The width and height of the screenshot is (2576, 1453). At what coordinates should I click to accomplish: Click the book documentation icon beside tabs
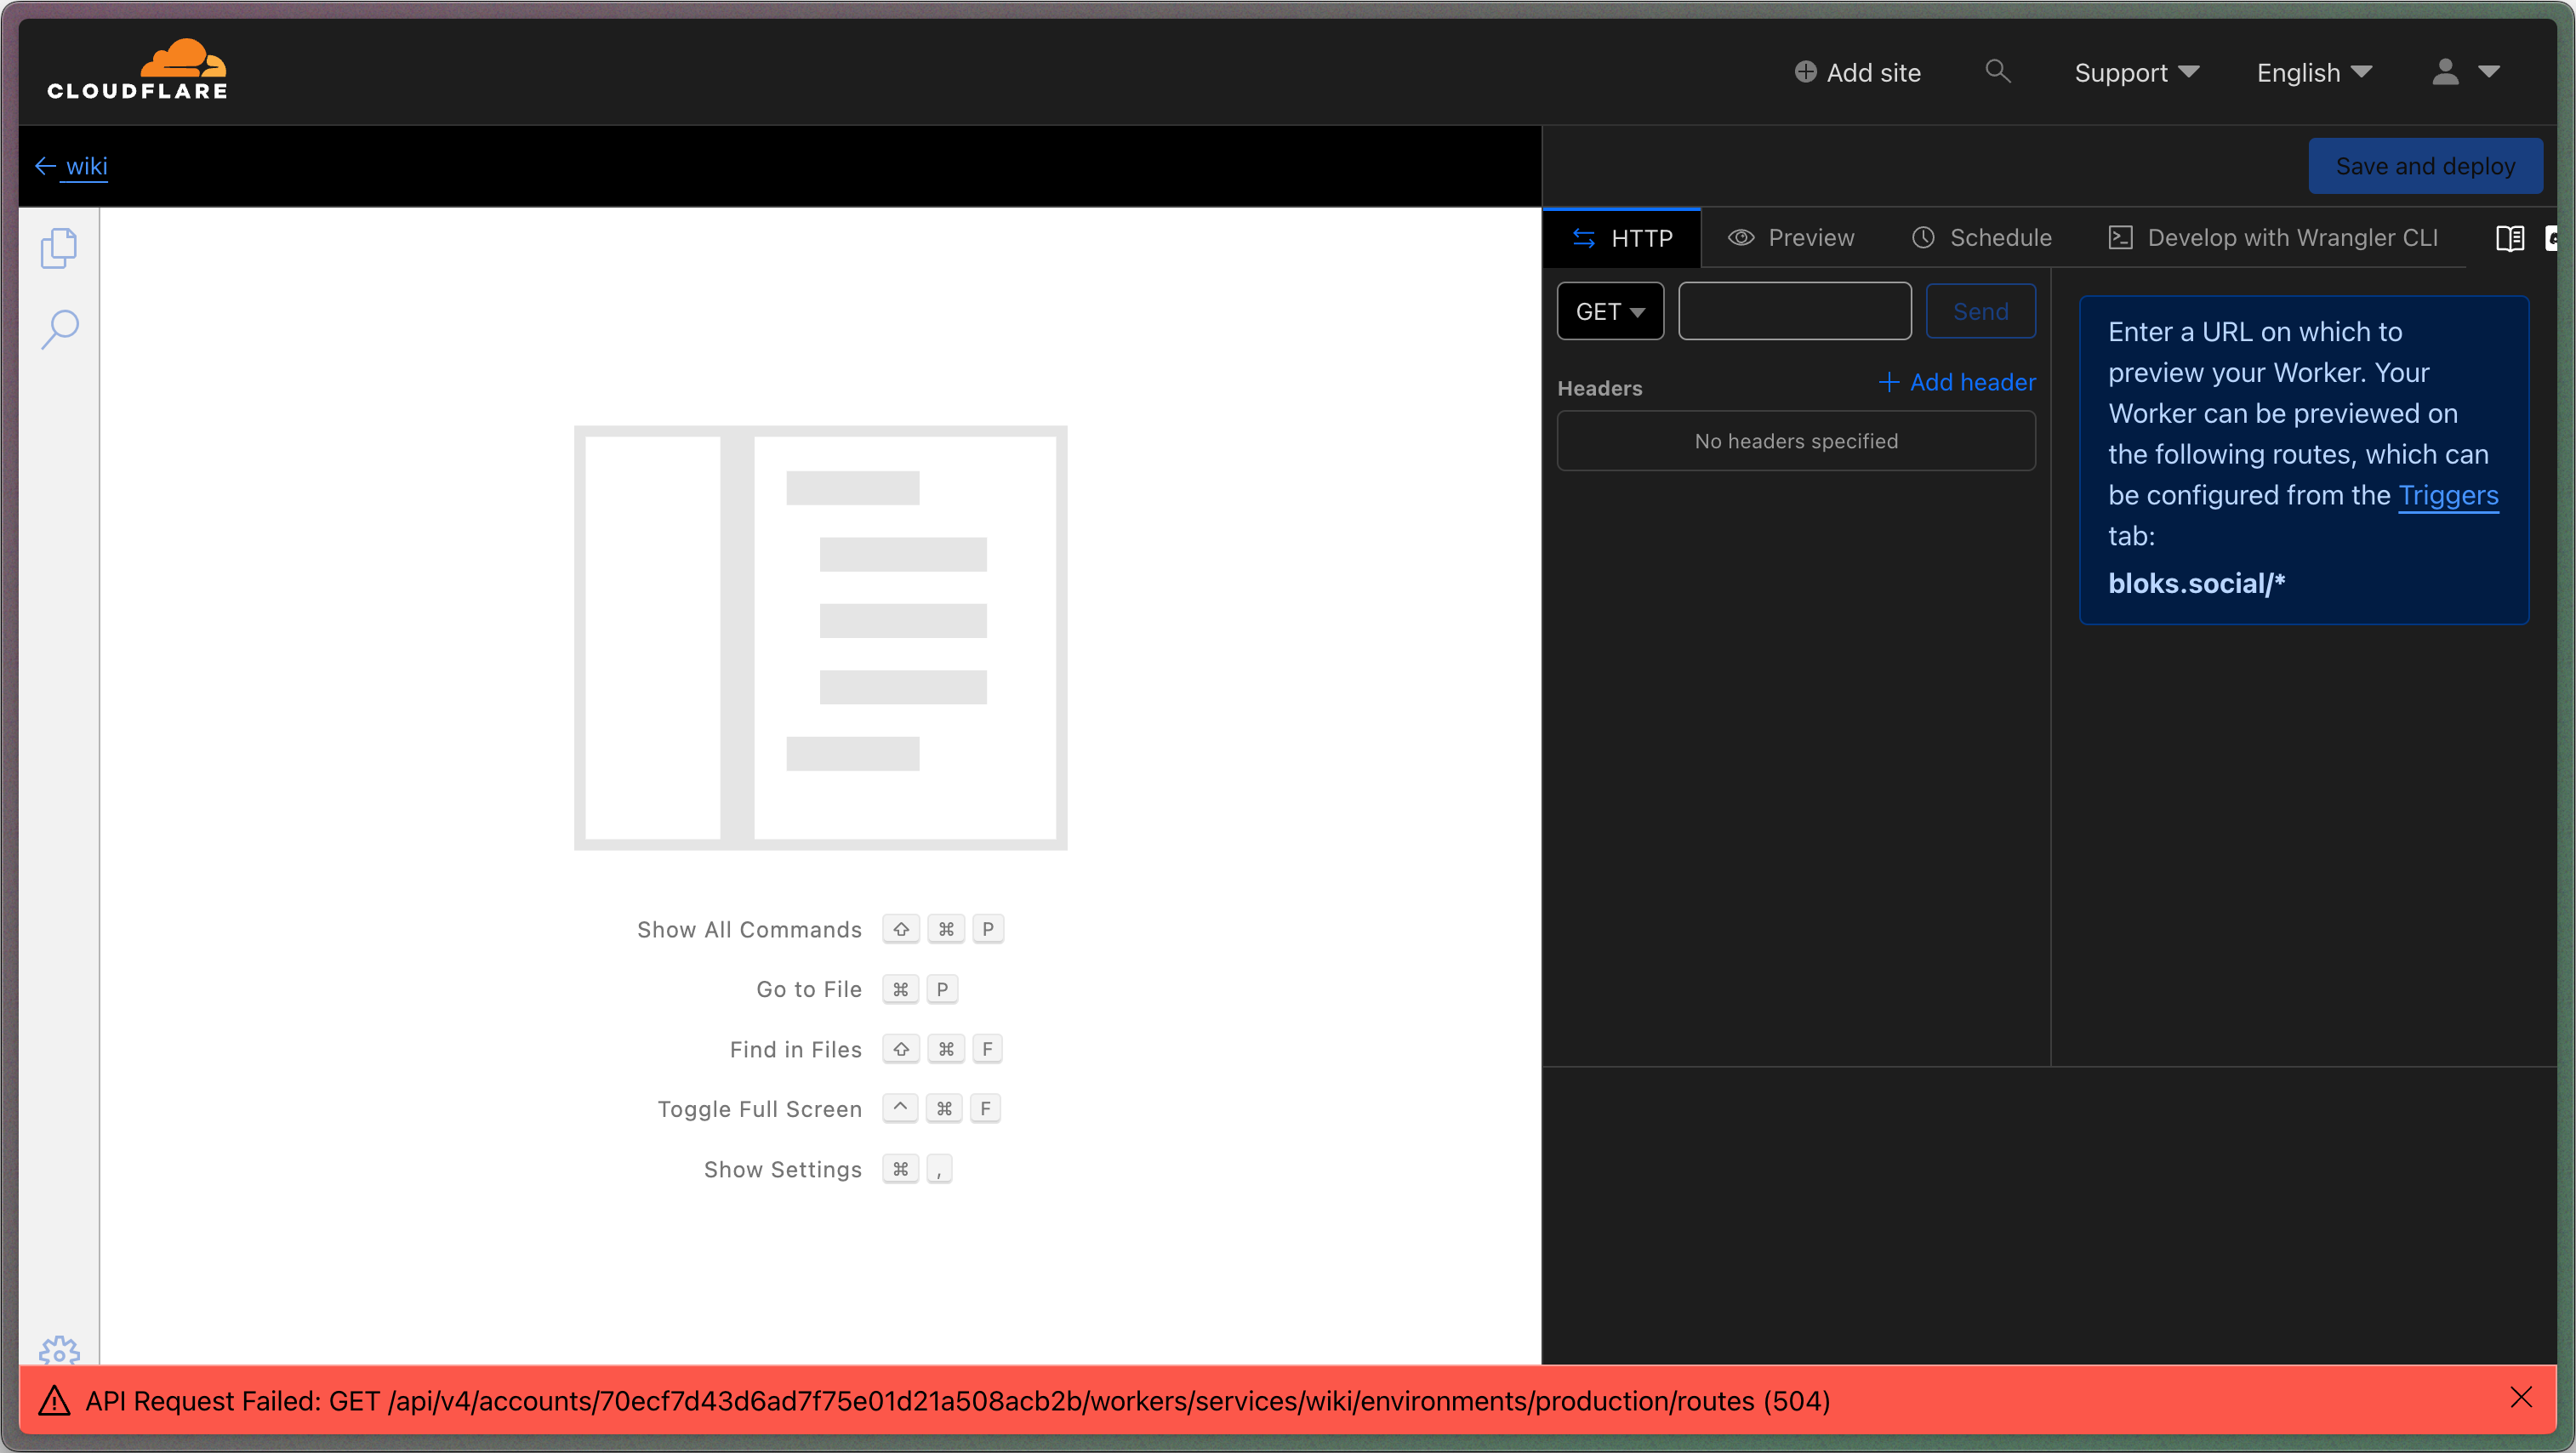(2509, 238)
